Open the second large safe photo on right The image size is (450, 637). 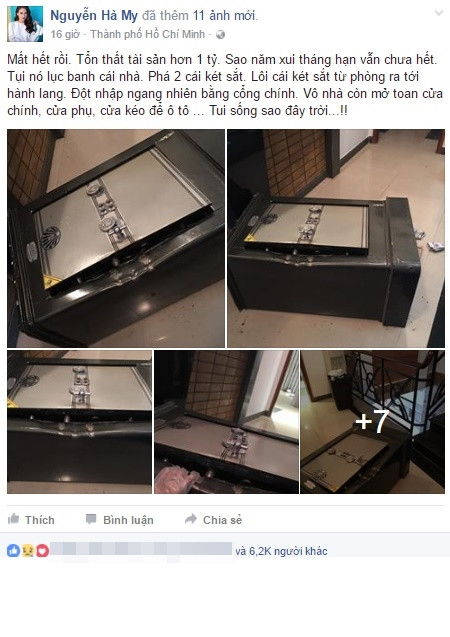coord(336,238)
